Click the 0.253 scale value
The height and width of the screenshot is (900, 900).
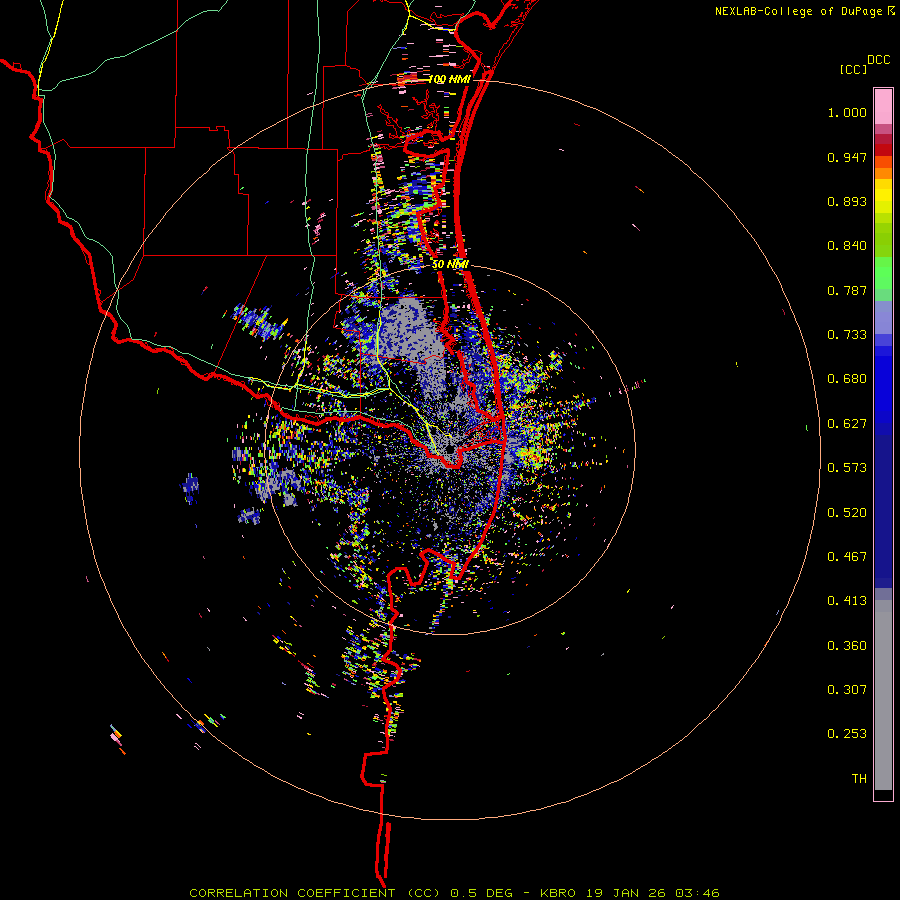[x=847, y=734]
